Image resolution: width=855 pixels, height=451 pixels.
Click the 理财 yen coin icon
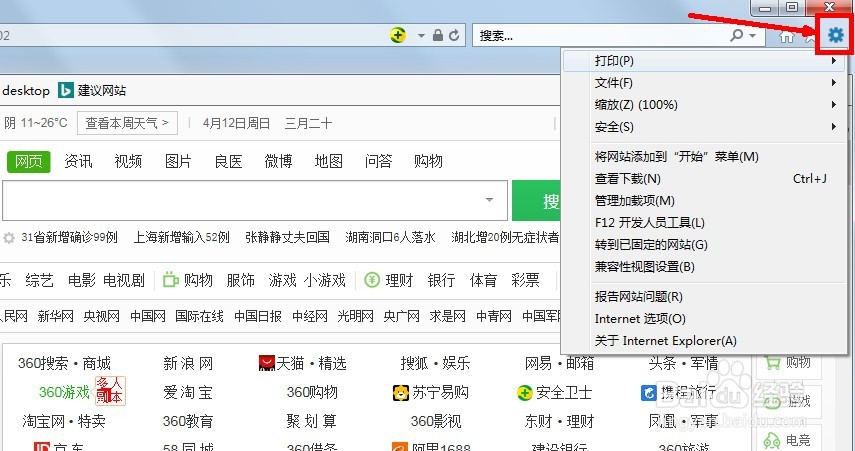372,280
